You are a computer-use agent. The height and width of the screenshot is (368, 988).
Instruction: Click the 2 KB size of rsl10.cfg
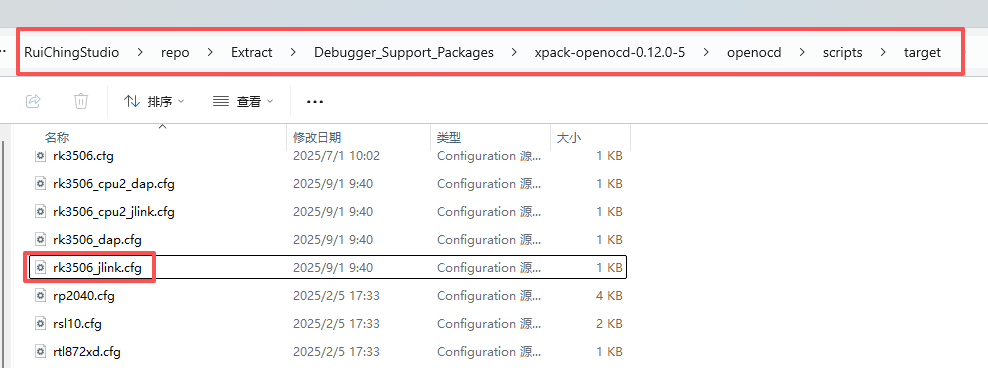609,324
